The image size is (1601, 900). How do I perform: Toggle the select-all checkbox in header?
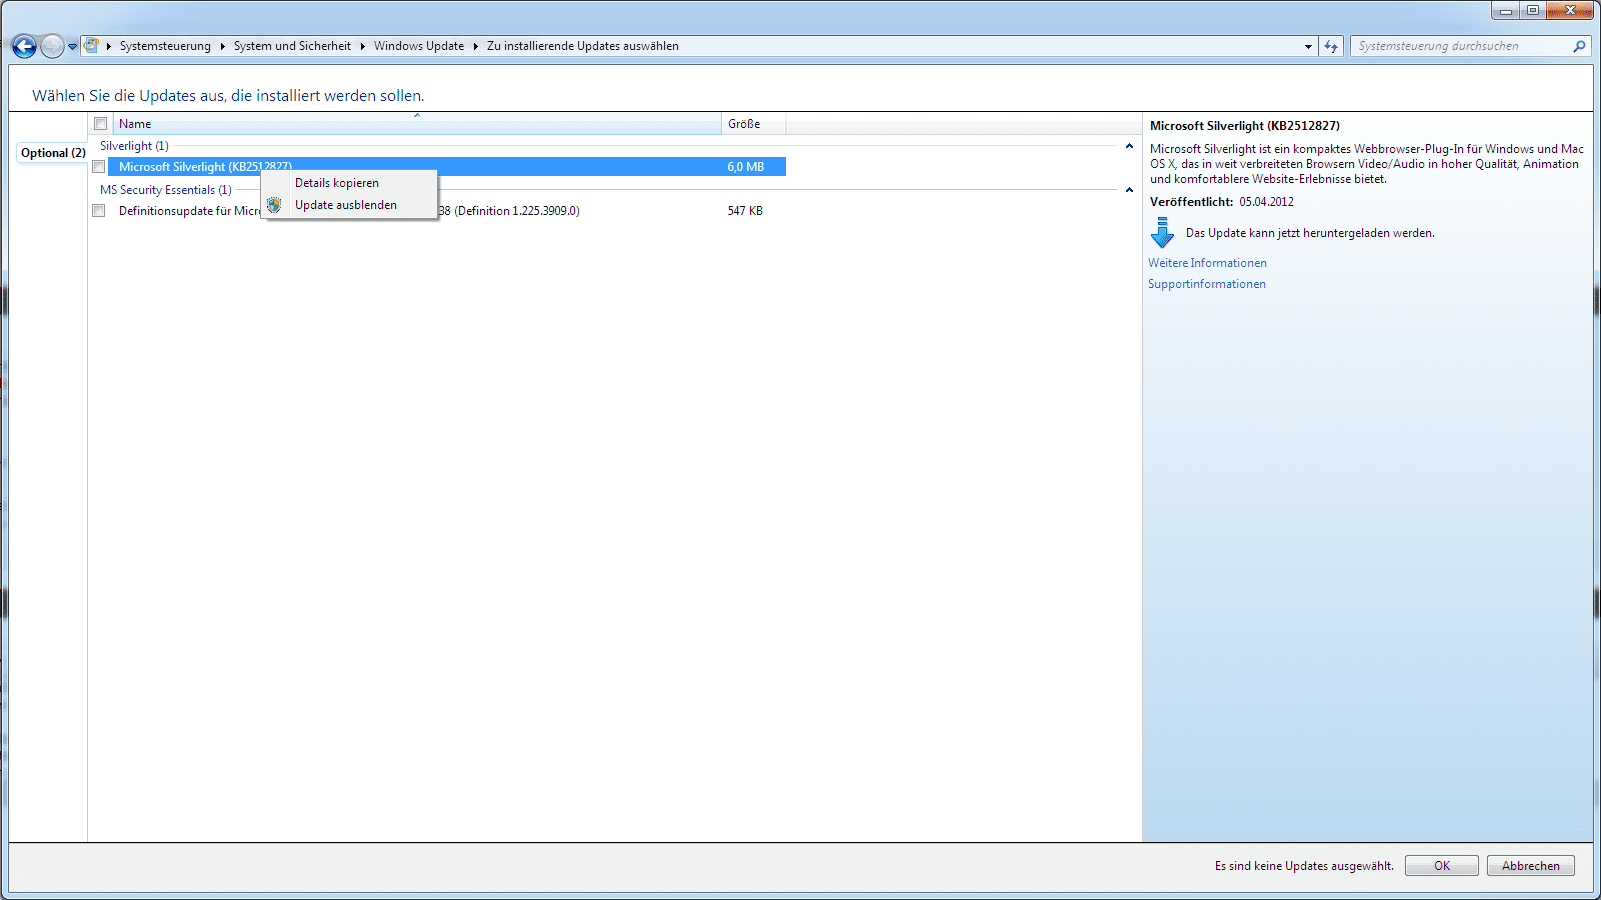coord(100,124)
